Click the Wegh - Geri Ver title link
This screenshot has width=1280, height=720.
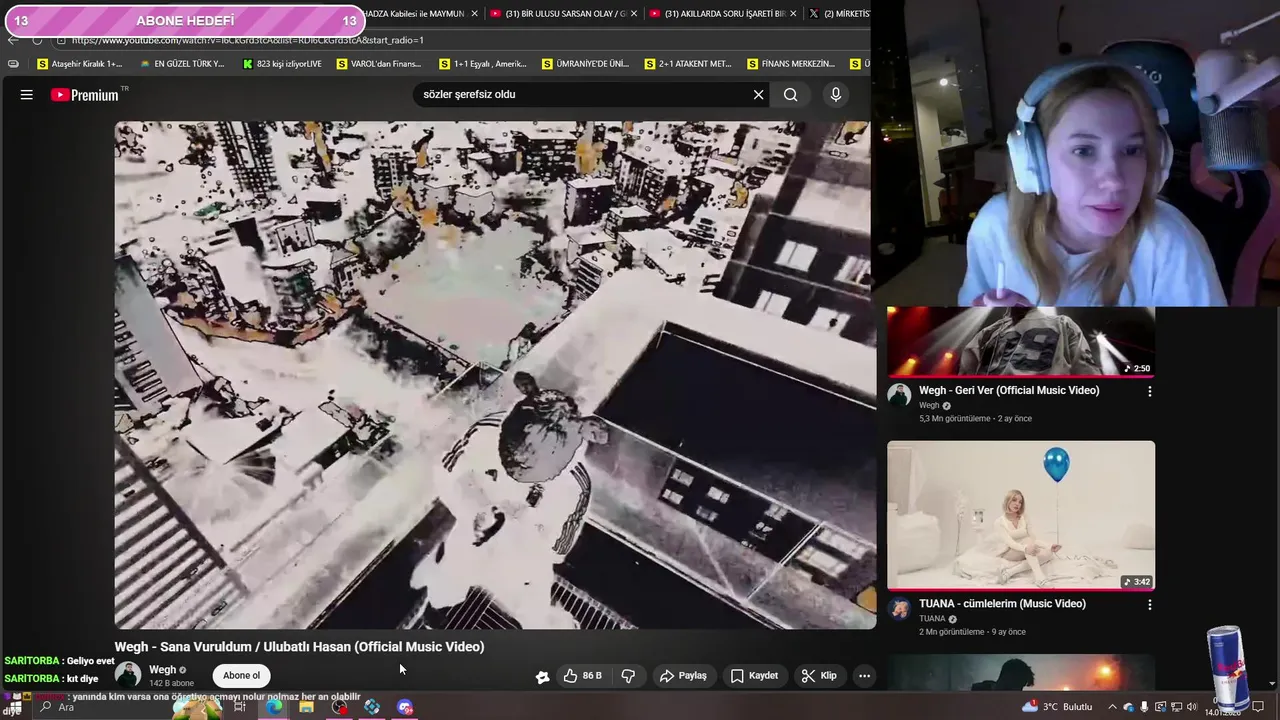click(1009, 391)
